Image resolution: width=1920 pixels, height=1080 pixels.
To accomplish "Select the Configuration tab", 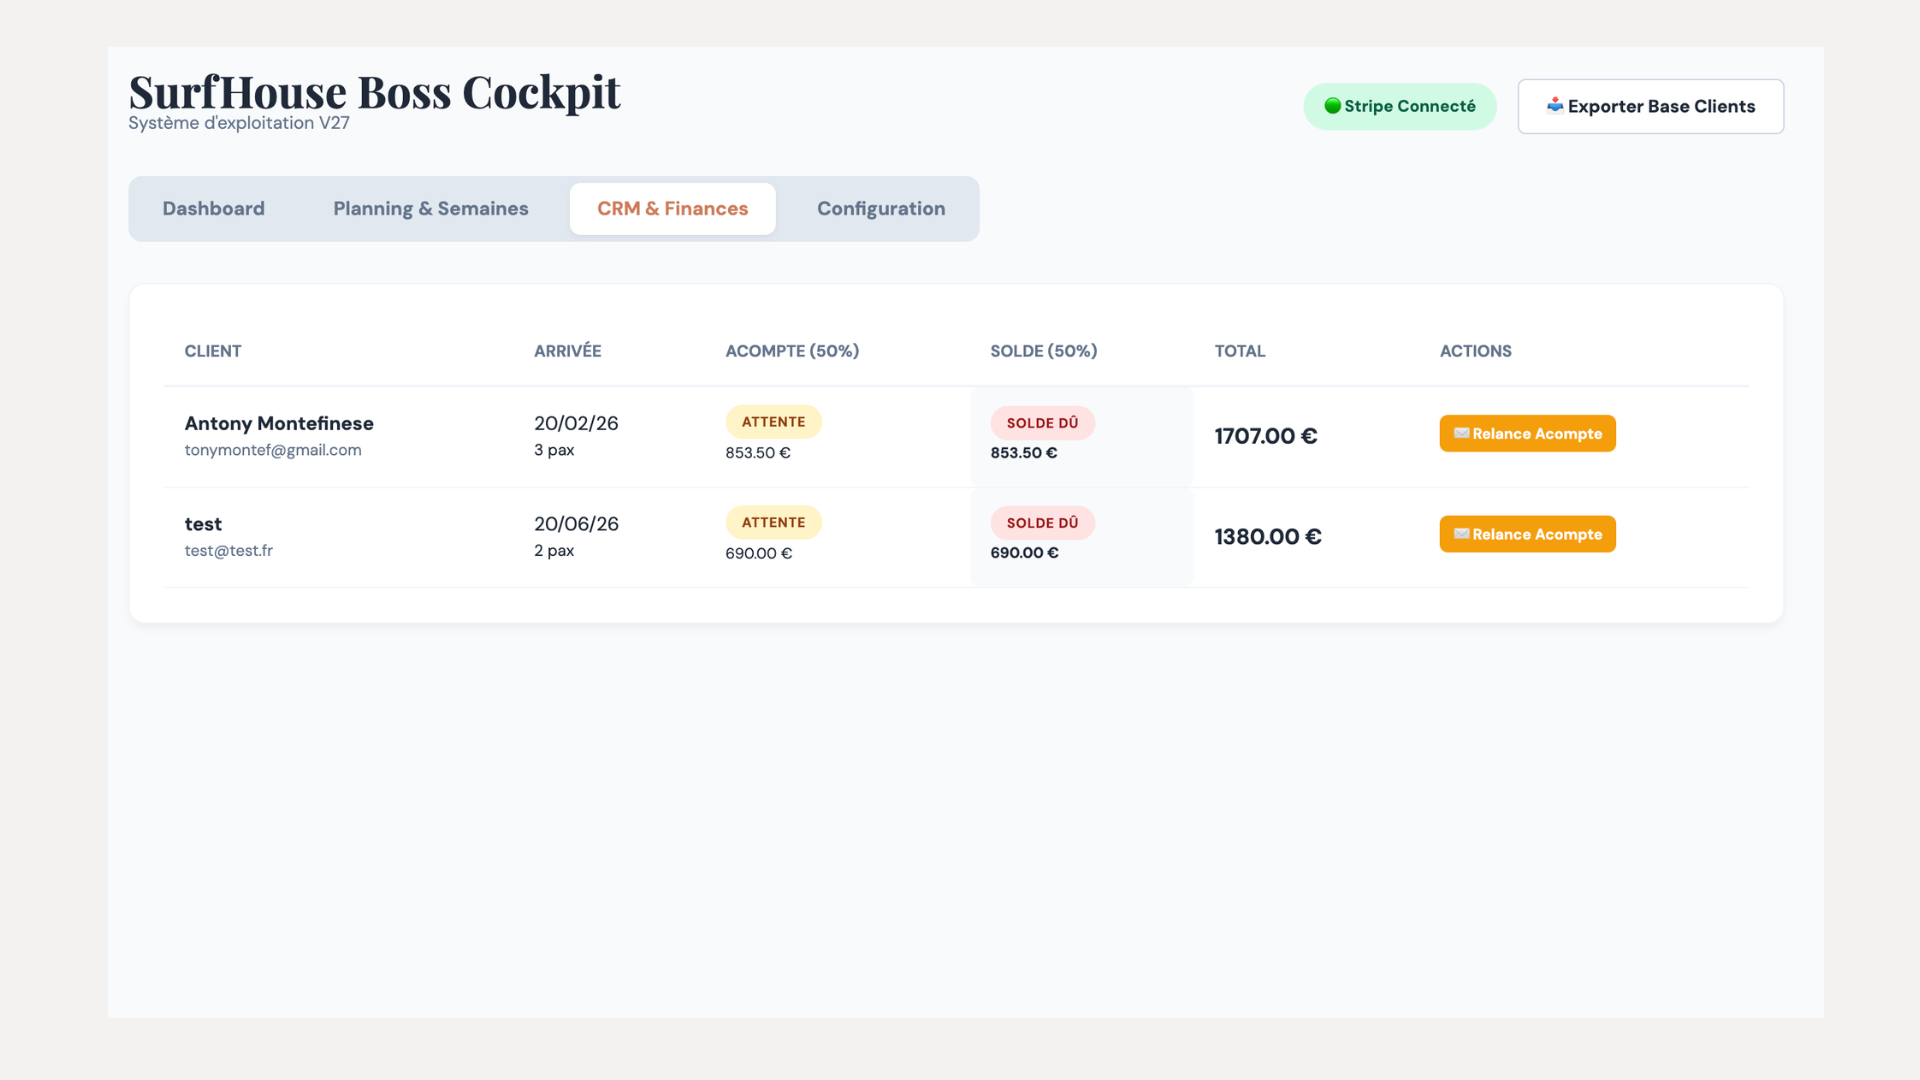I will pos(881,208).
